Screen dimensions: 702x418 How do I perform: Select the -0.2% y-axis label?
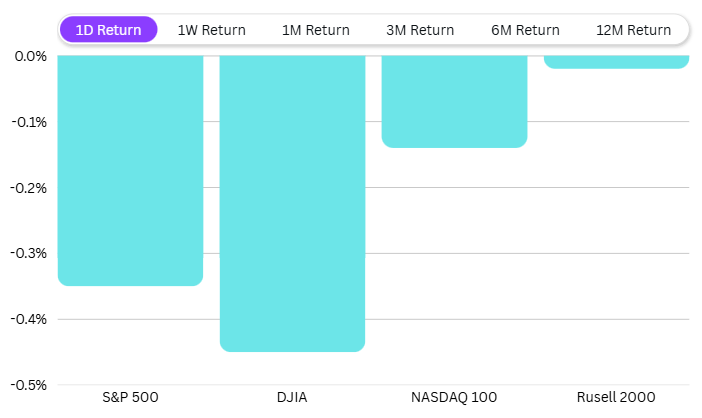pos(30,188)
